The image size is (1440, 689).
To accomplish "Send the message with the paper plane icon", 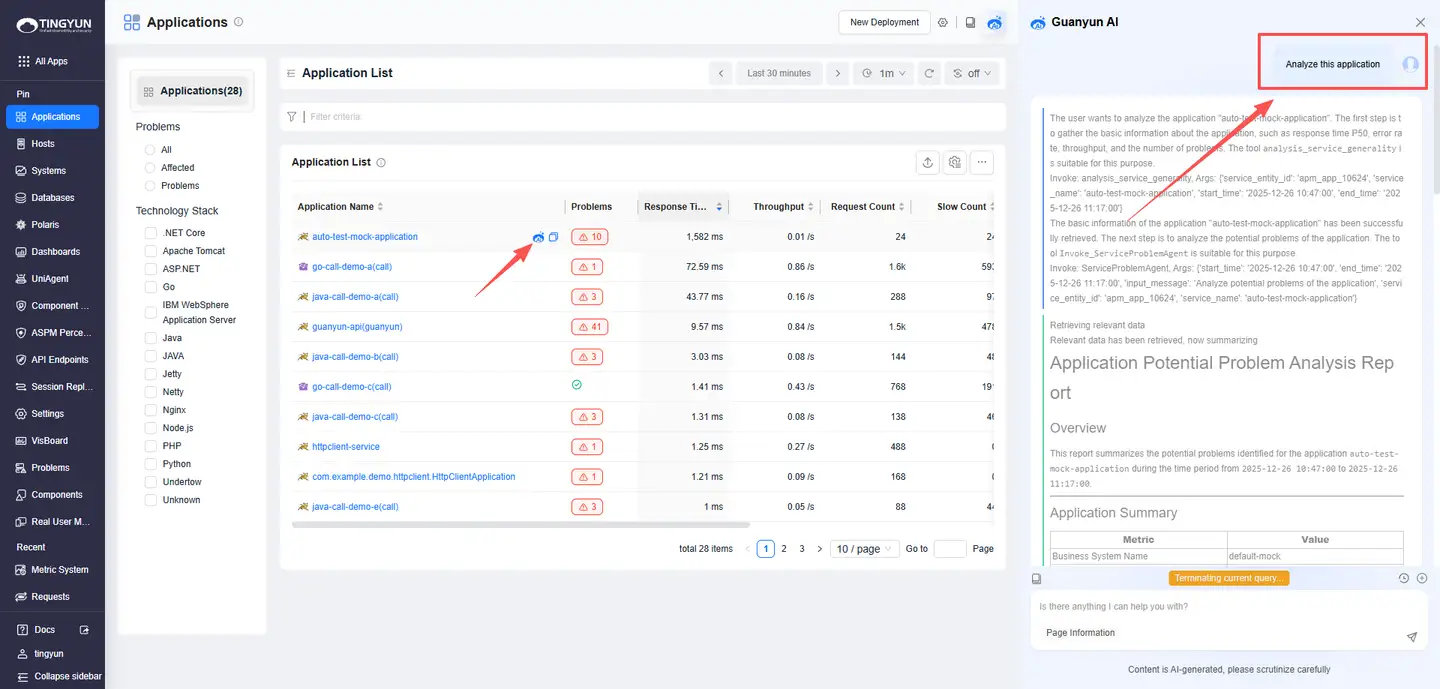I will (x=1412, y=636).
